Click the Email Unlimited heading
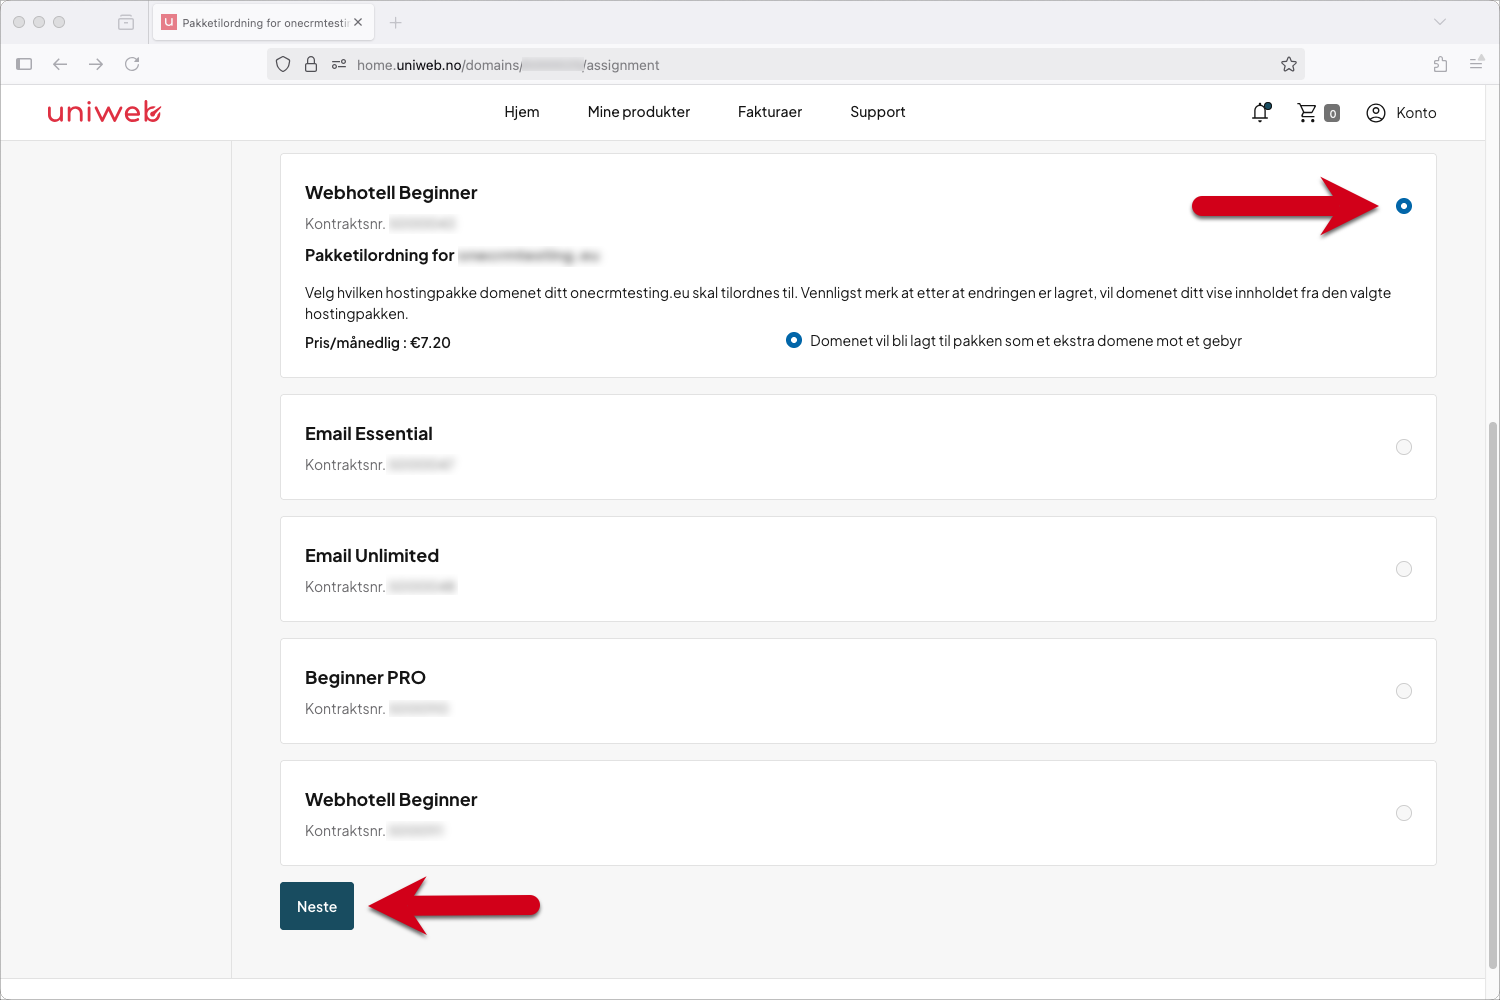This screenshot has height=1000, width=1500. pos(372,556)
